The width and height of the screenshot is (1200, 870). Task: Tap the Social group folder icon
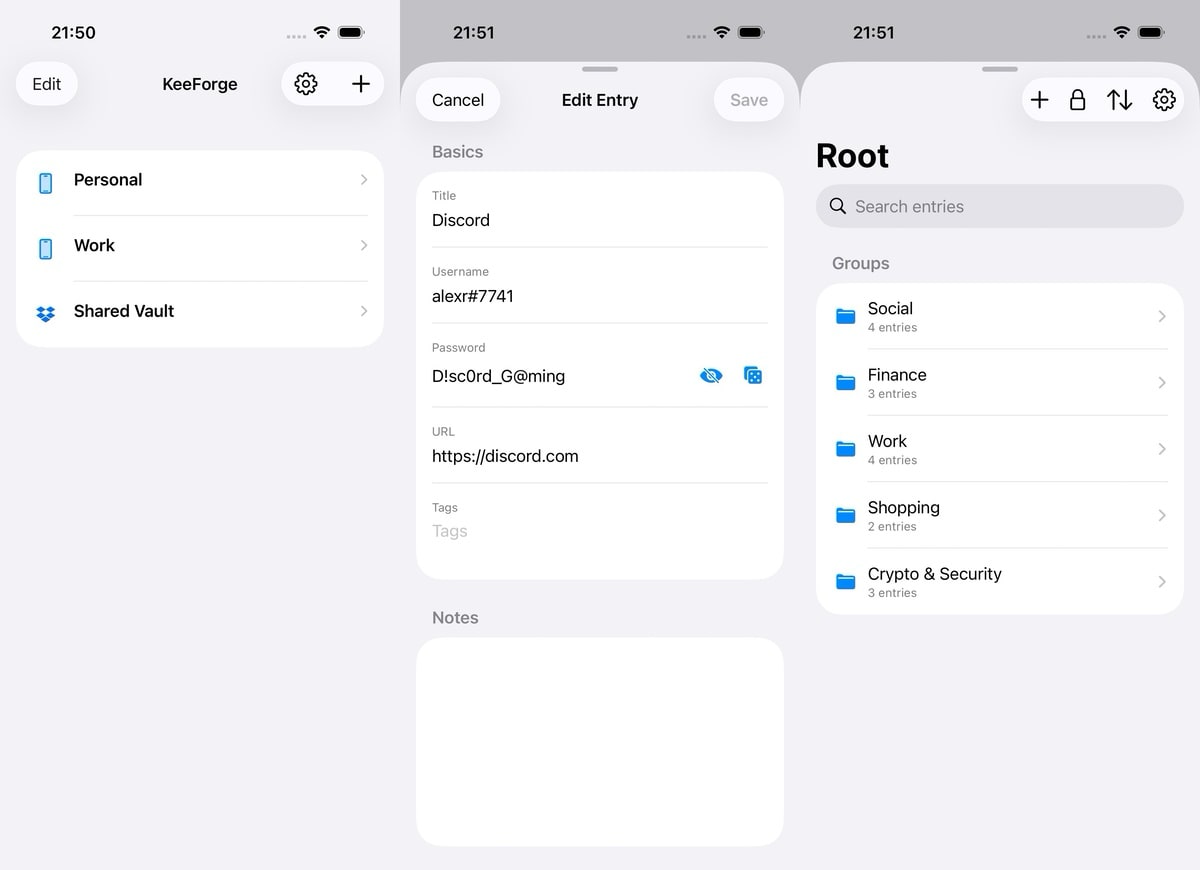point(845,317)
